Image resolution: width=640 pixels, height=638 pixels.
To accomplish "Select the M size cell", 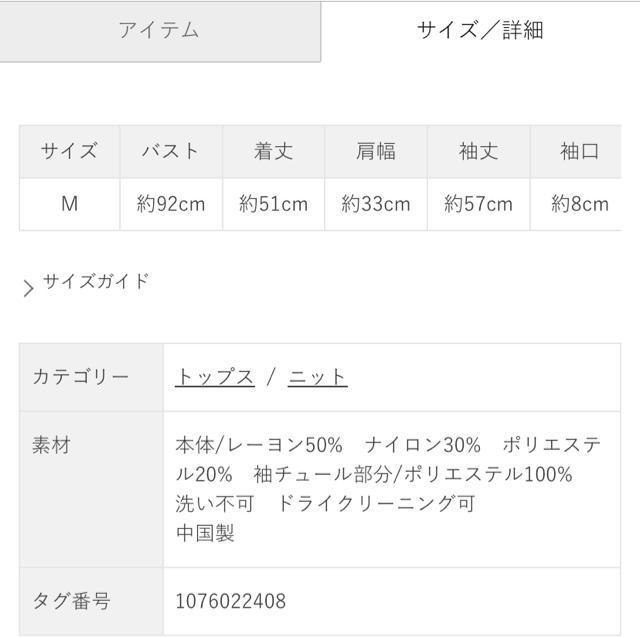I will coord(69,204).
